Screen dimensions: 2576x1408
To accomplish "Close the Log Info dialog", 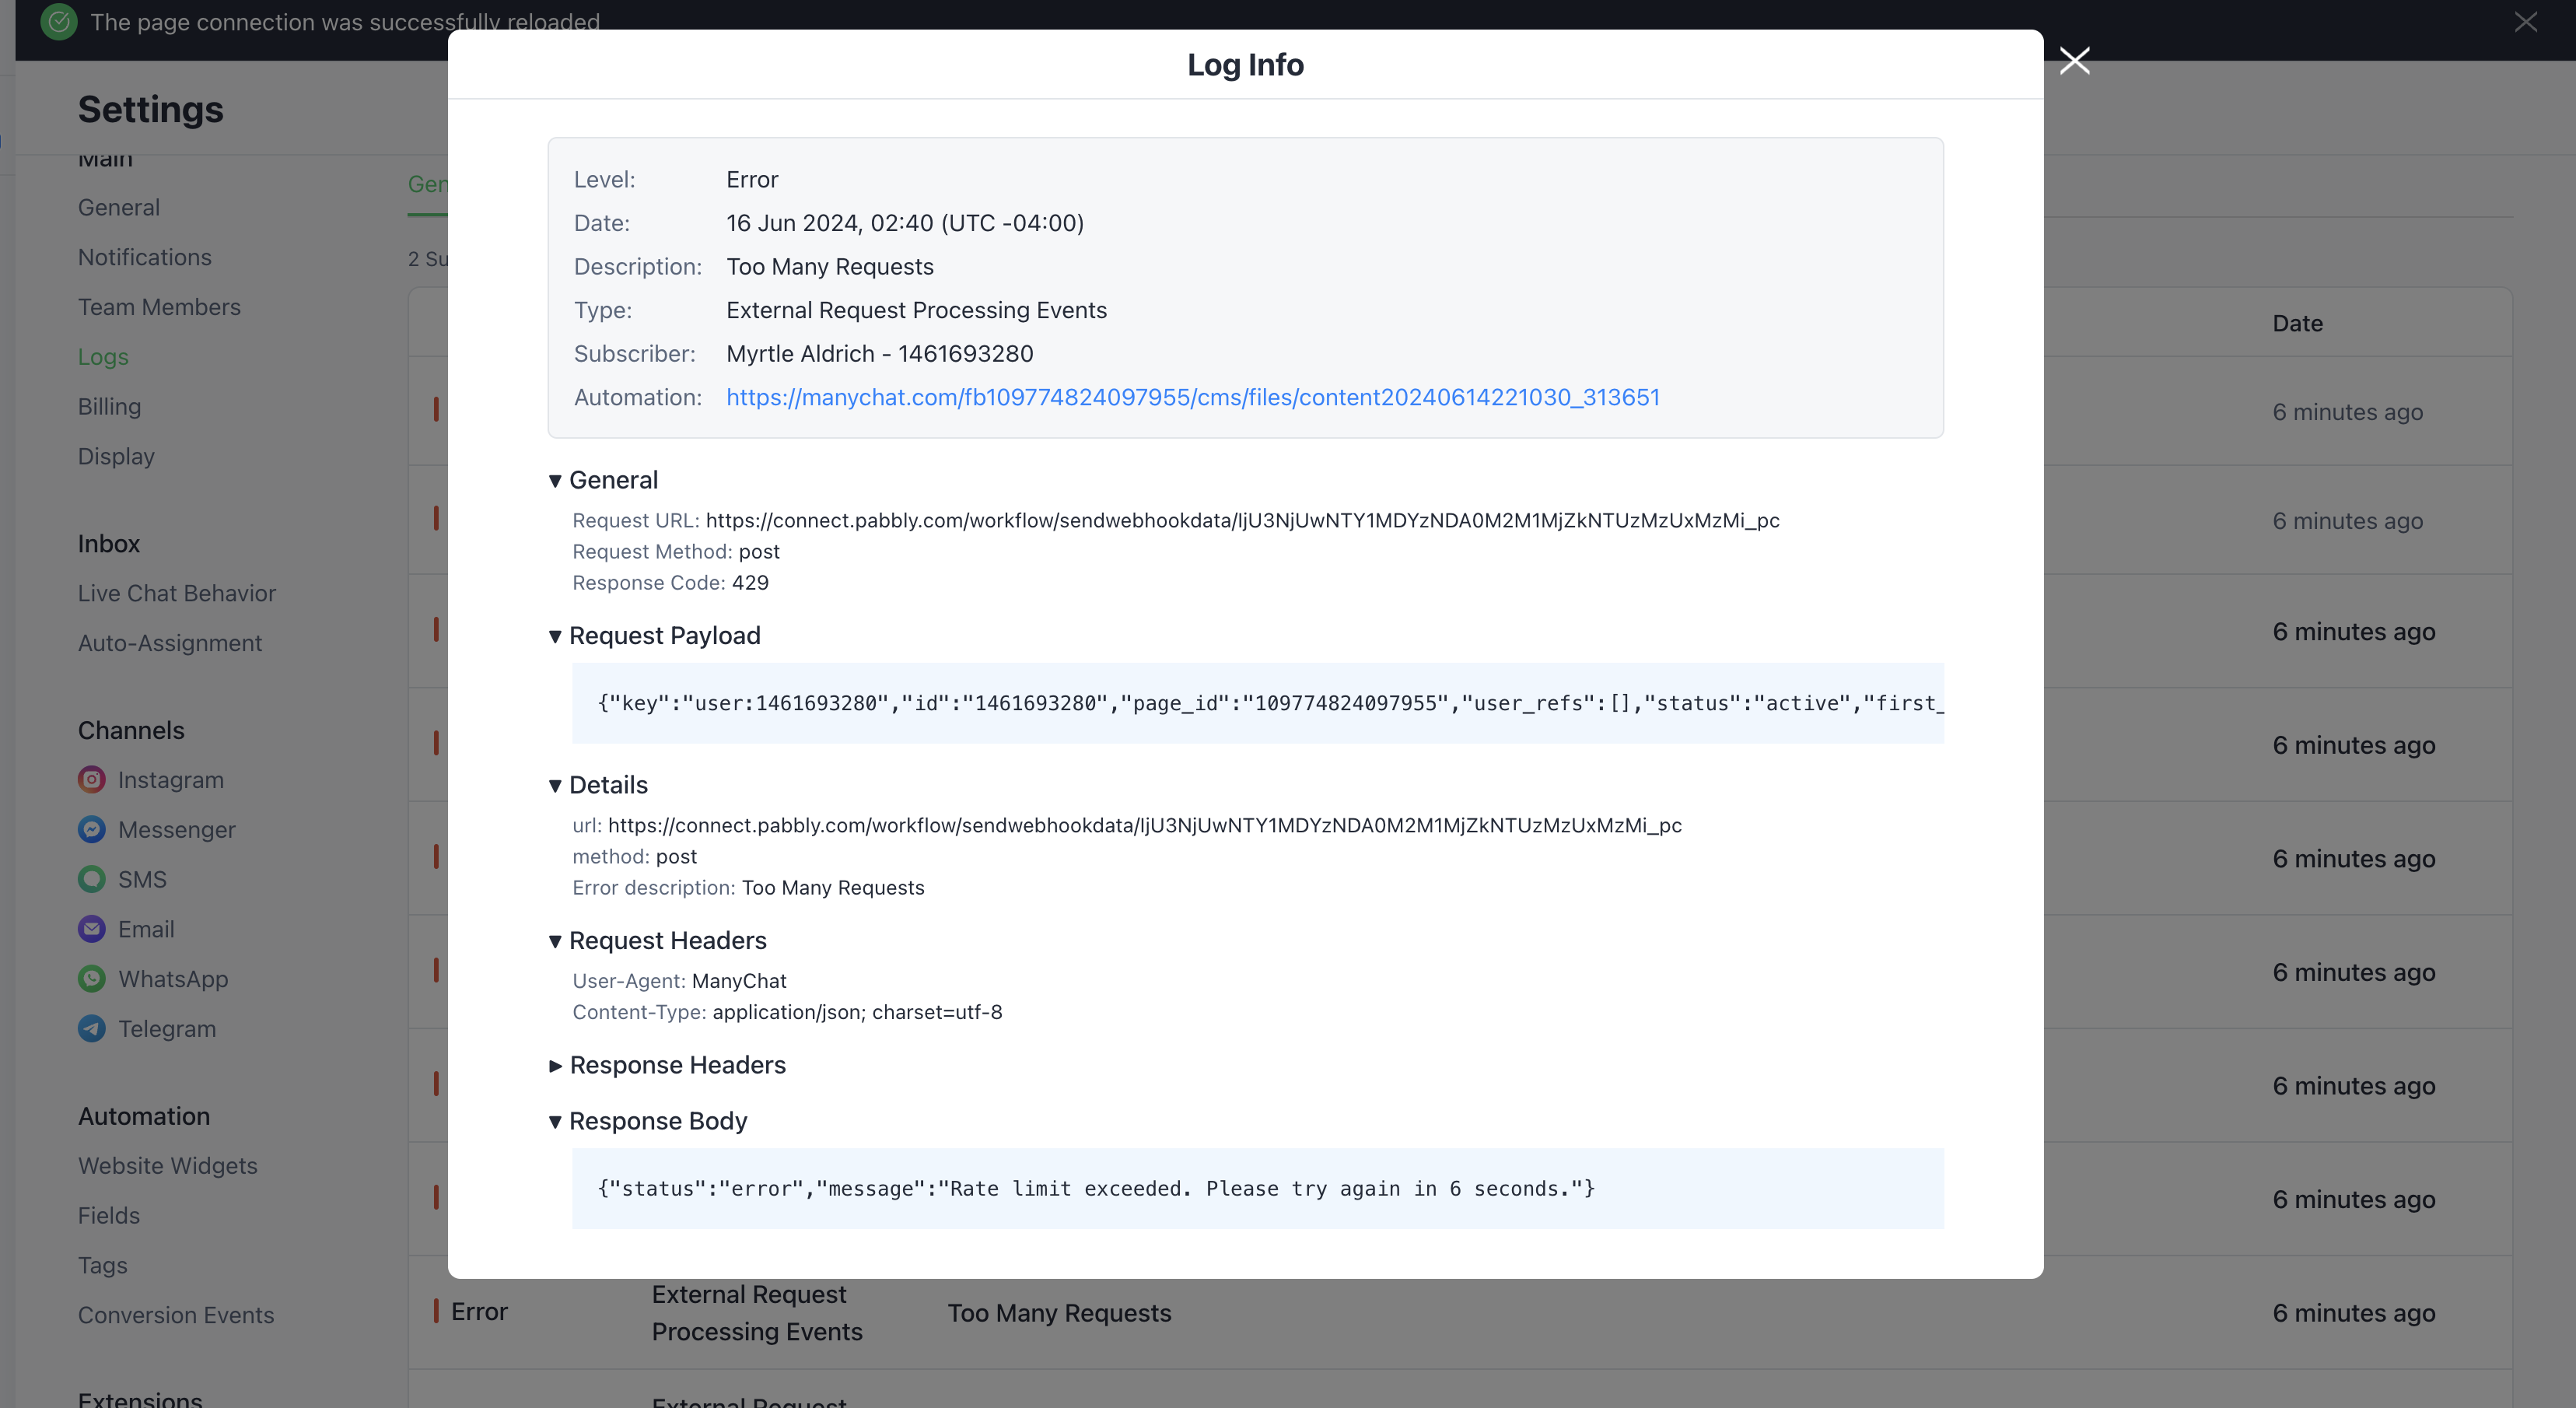I will pyautogui.click(x=2075, y=61).
